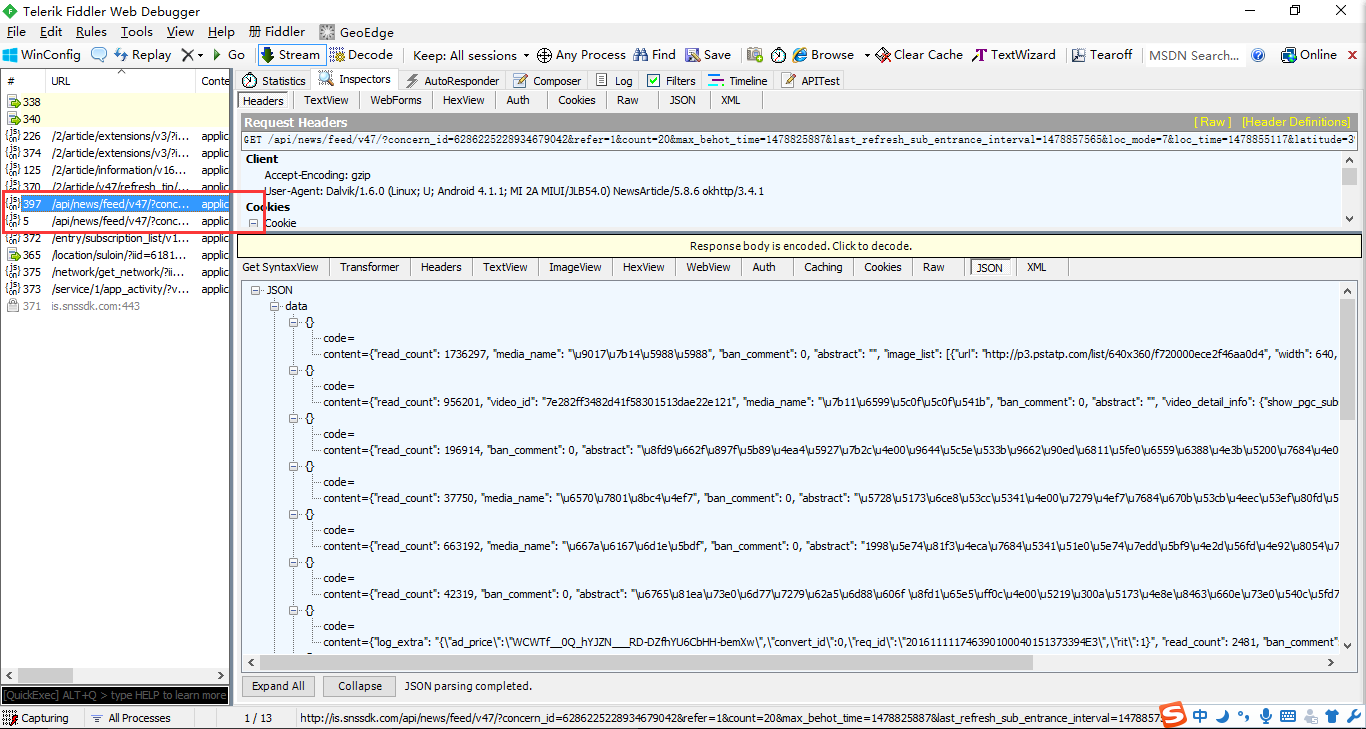Toggle Stream mode on toolbar
1366x729 pixels.
[x=290, y=54]
